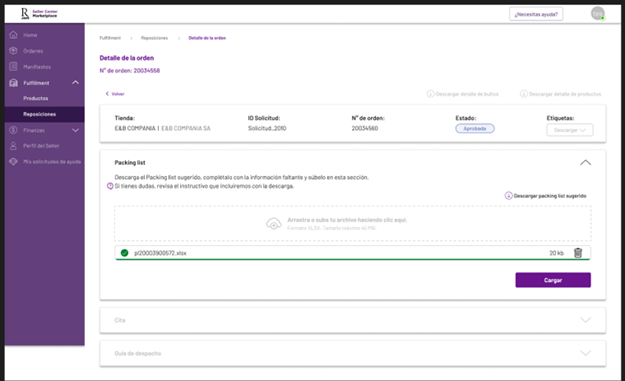Click the 20 kb file size
The width and height of the screenshot is (625, 381).
[556, 253]
